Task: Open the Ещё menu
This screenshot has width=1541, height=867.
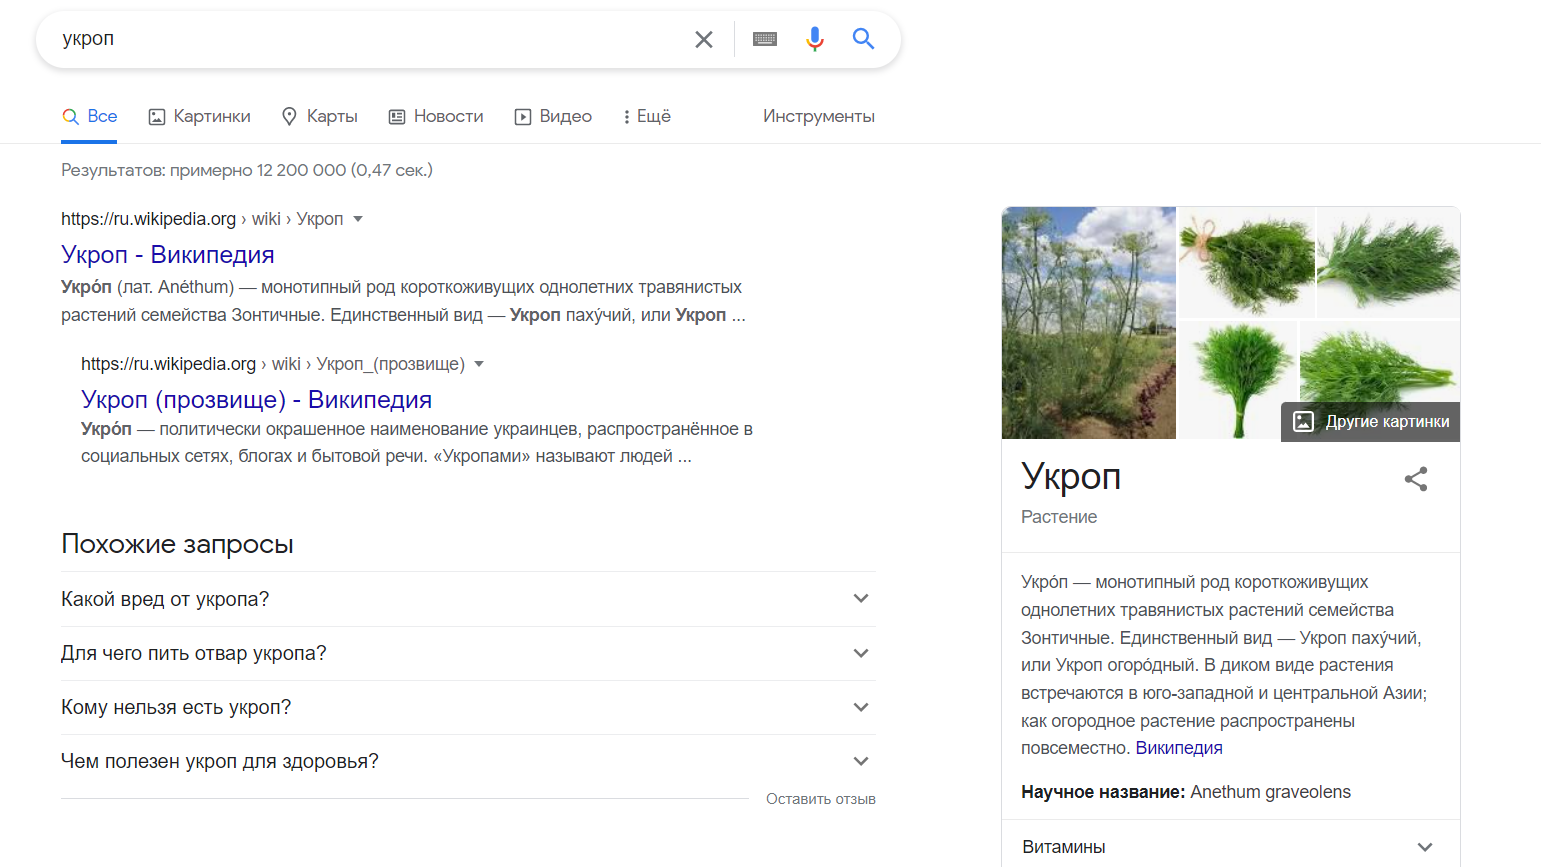Action: (x=647, y=117)
